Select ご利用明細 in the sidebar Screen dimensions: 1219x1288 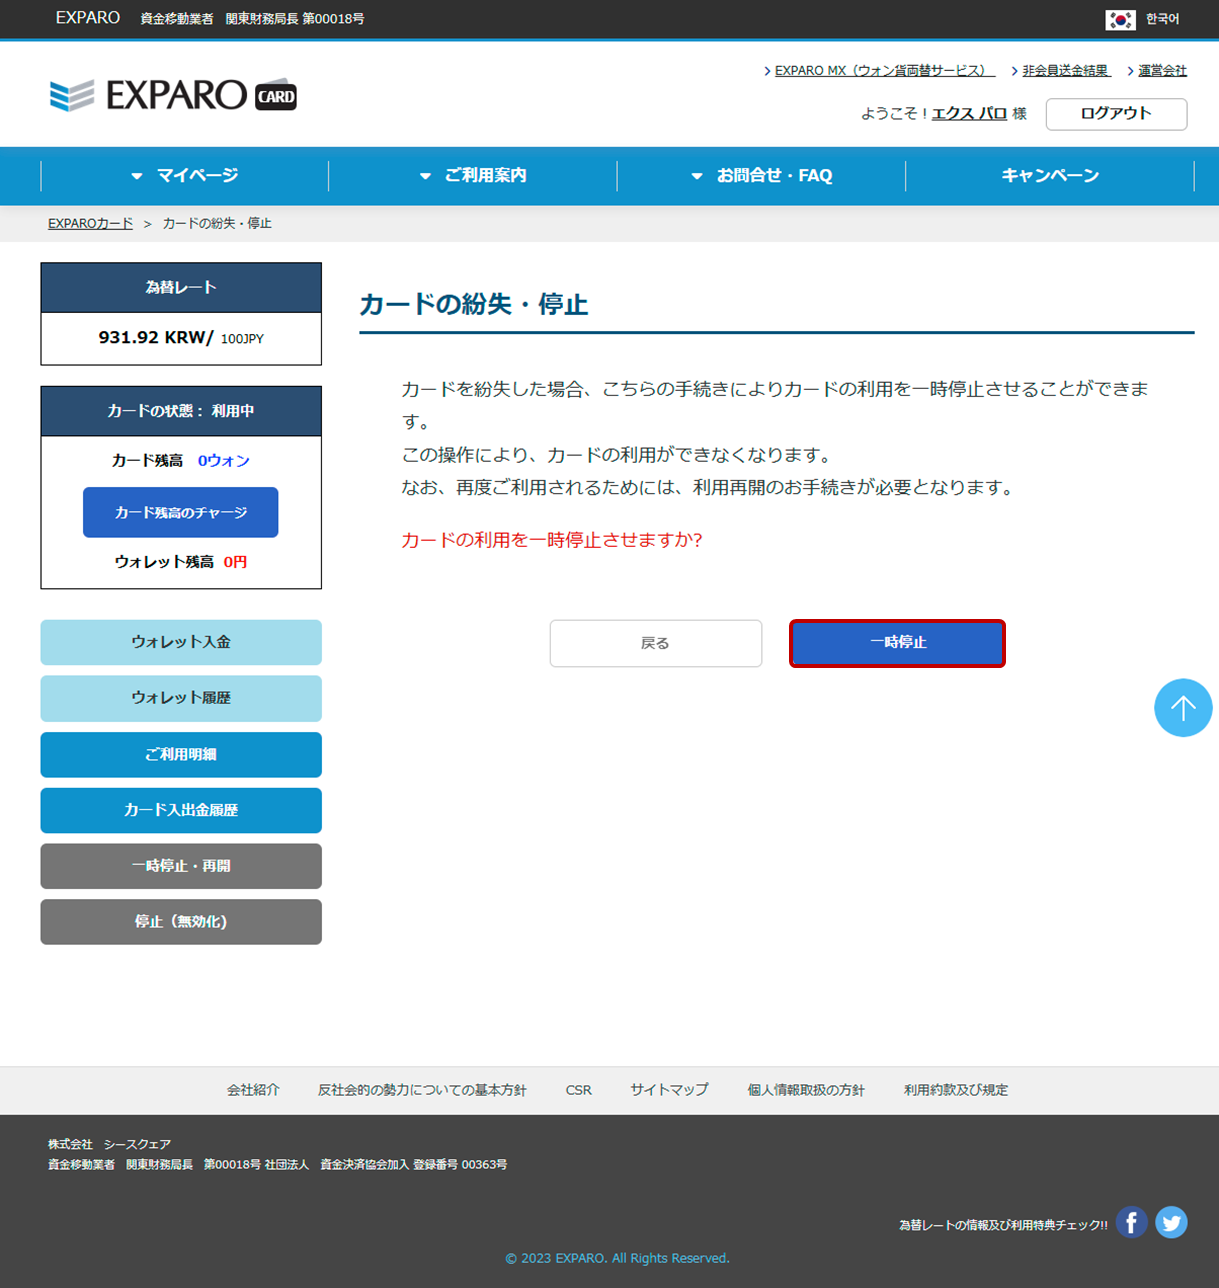coord(181,754)
